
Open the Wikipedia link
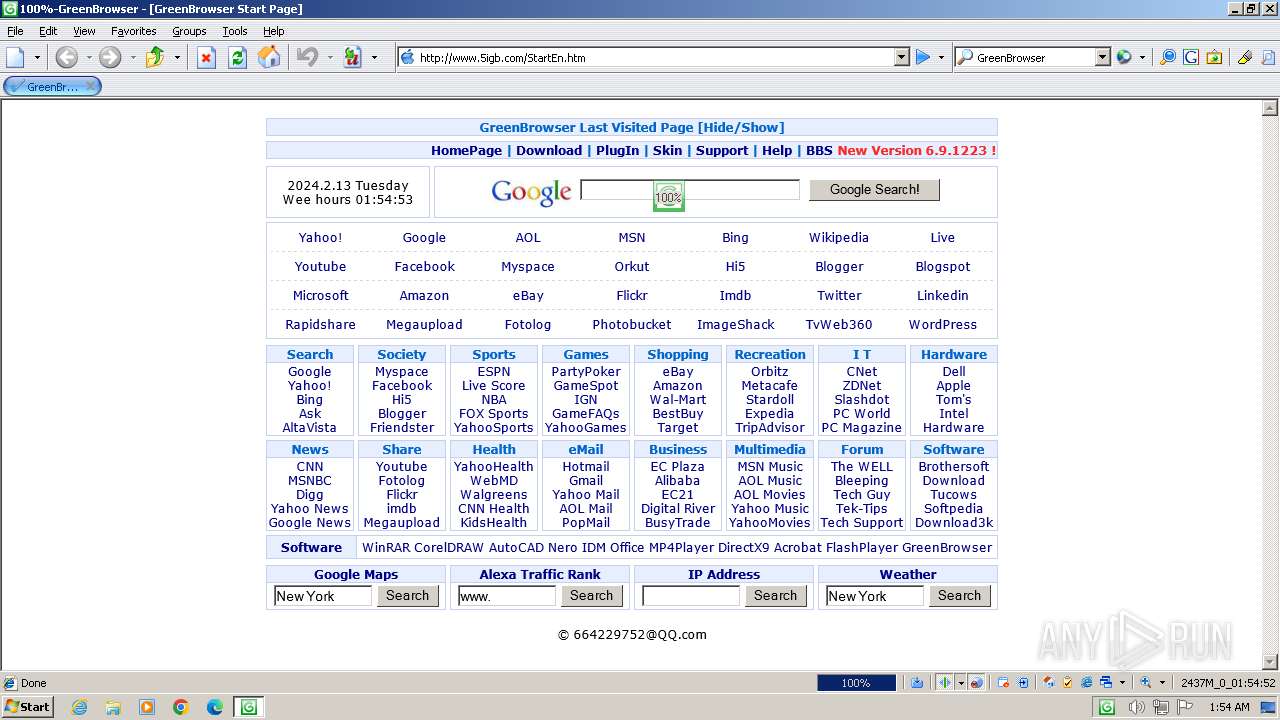838,238
